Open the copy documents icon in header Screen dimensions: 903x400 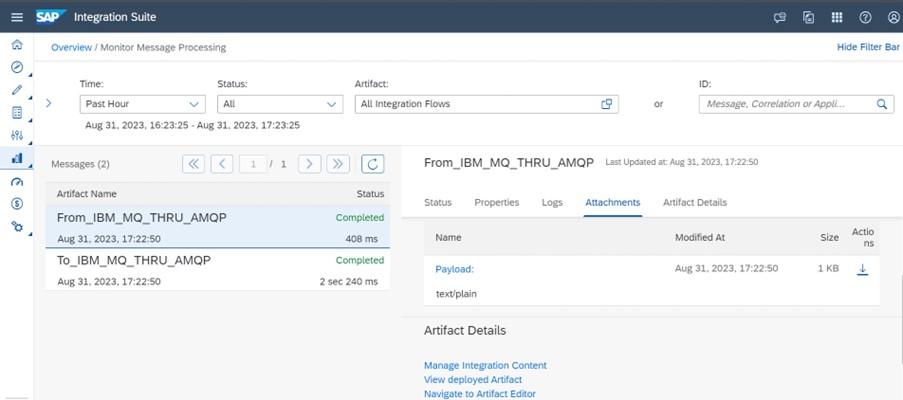809,17
